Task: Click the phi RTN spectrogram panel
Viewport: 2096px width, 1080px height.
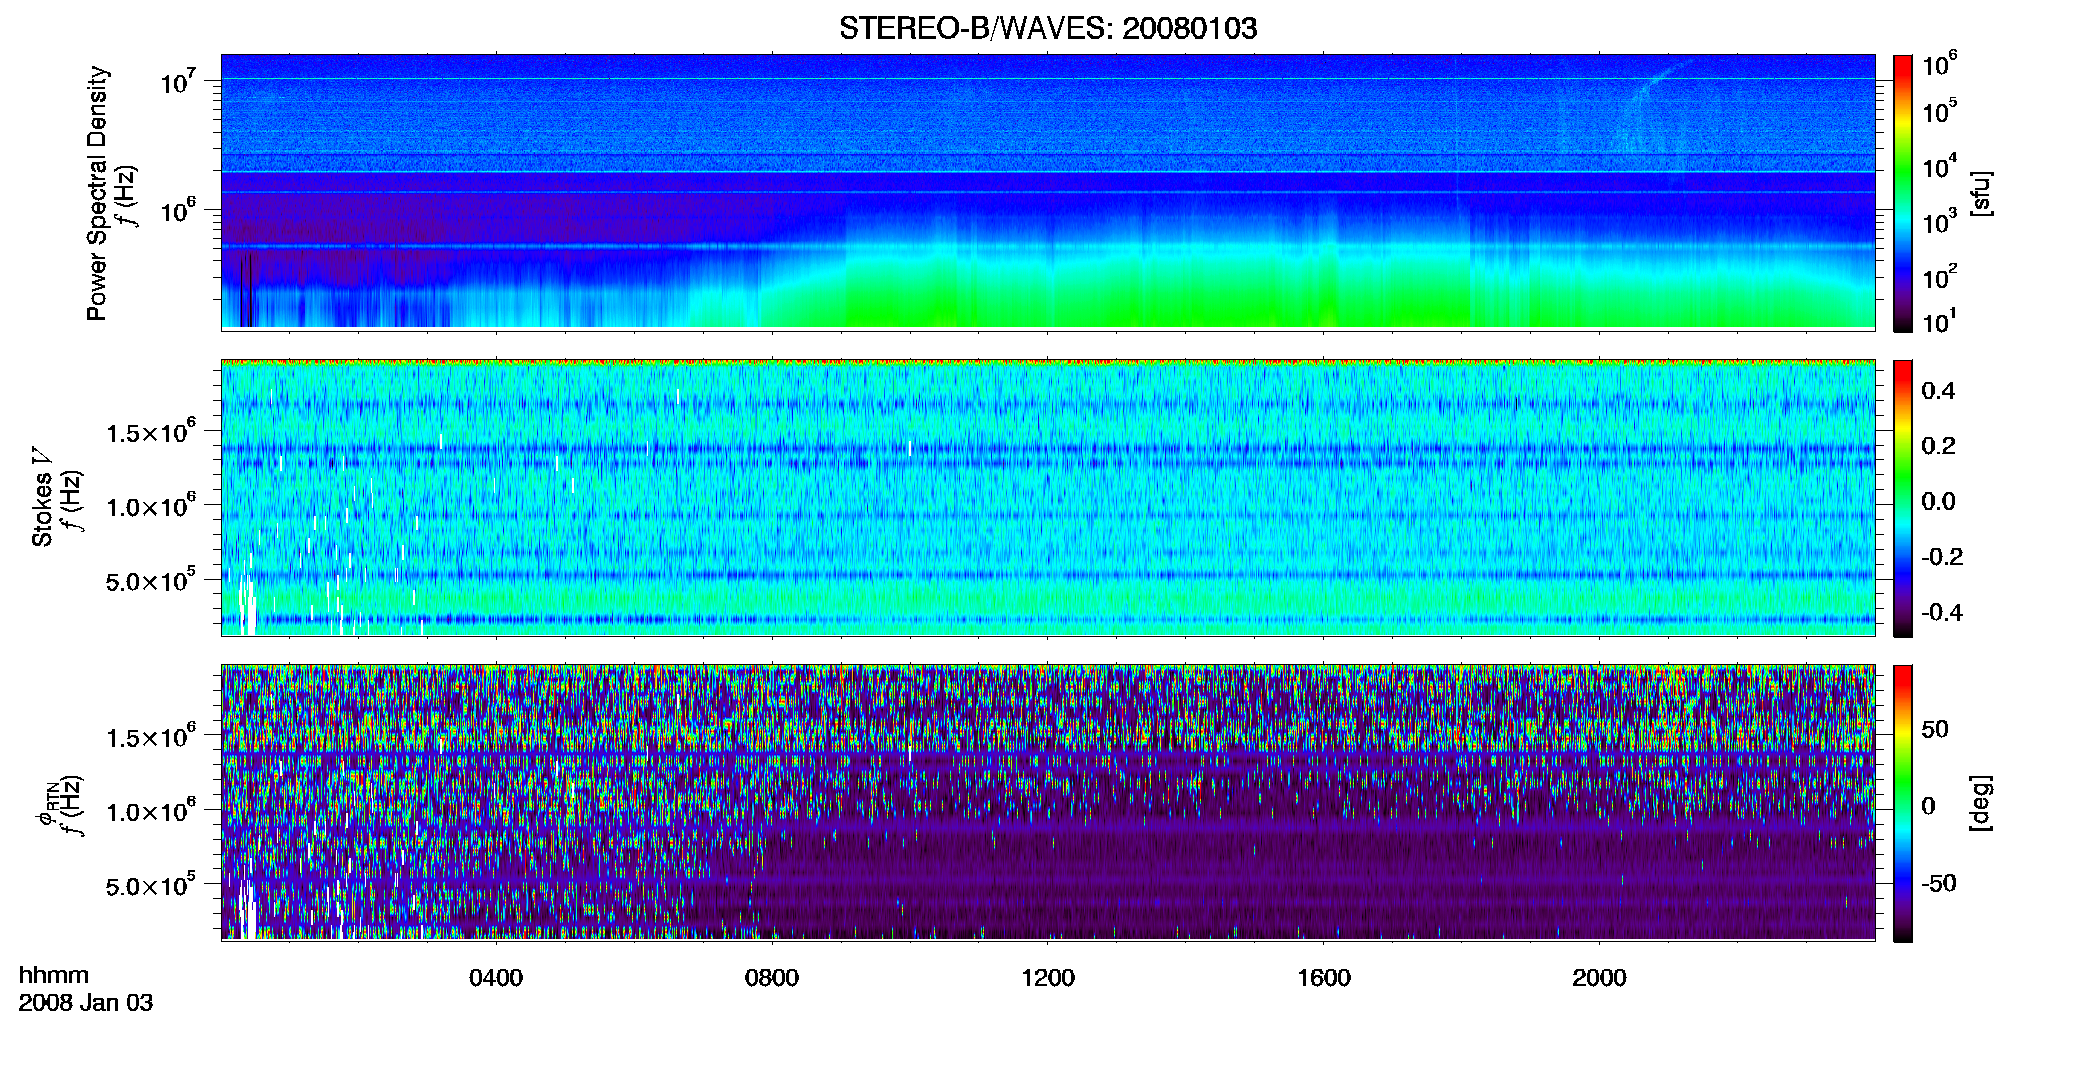Action: 1048,803
